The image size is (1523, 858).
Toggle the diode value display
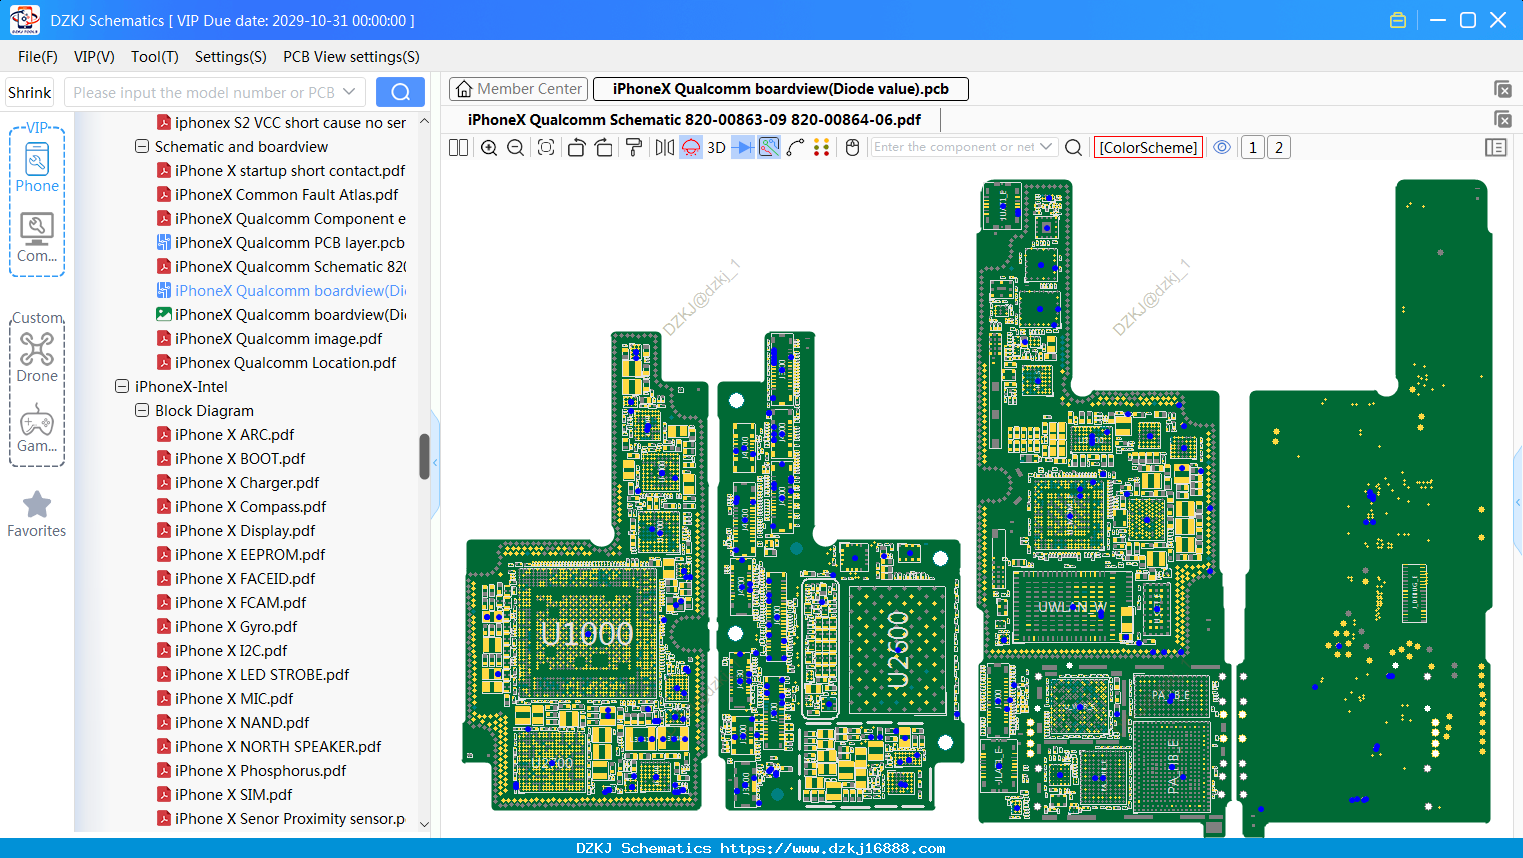tap(743, 148)
